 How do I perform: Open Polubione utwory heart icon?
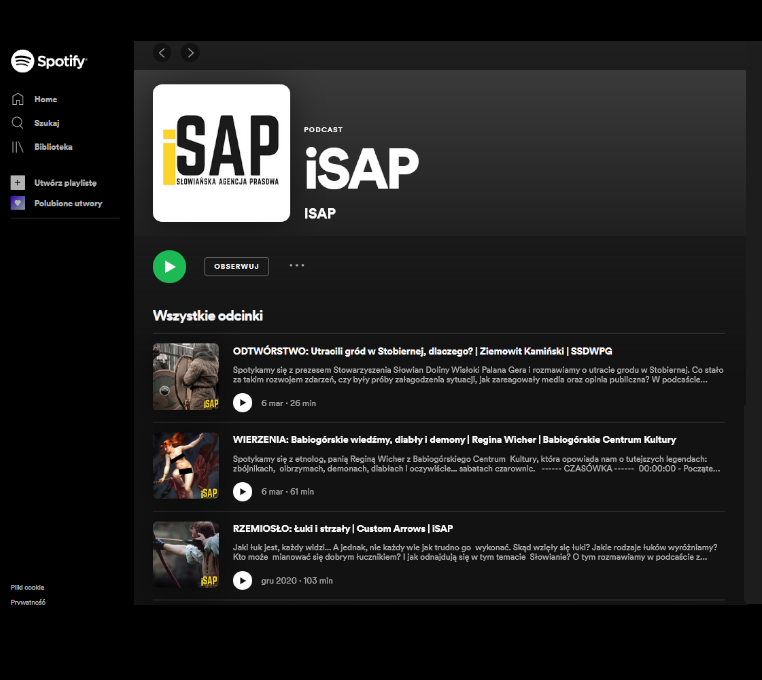[17, 203]
